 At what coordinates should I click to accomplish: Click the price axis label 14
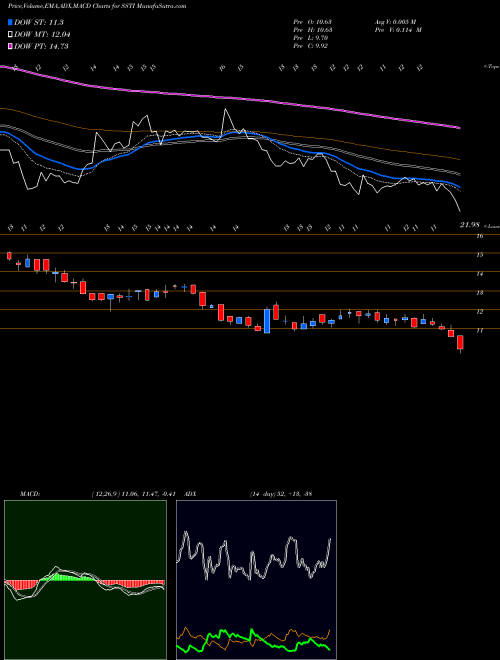[480, 274]
